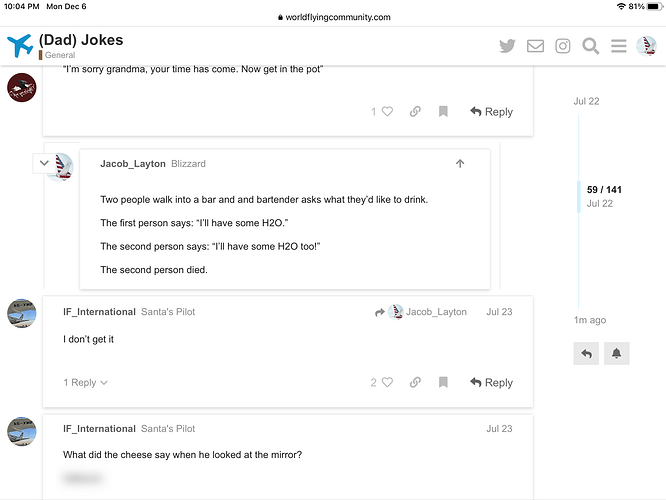Open the notification bell in timeline

pos(616,353)
